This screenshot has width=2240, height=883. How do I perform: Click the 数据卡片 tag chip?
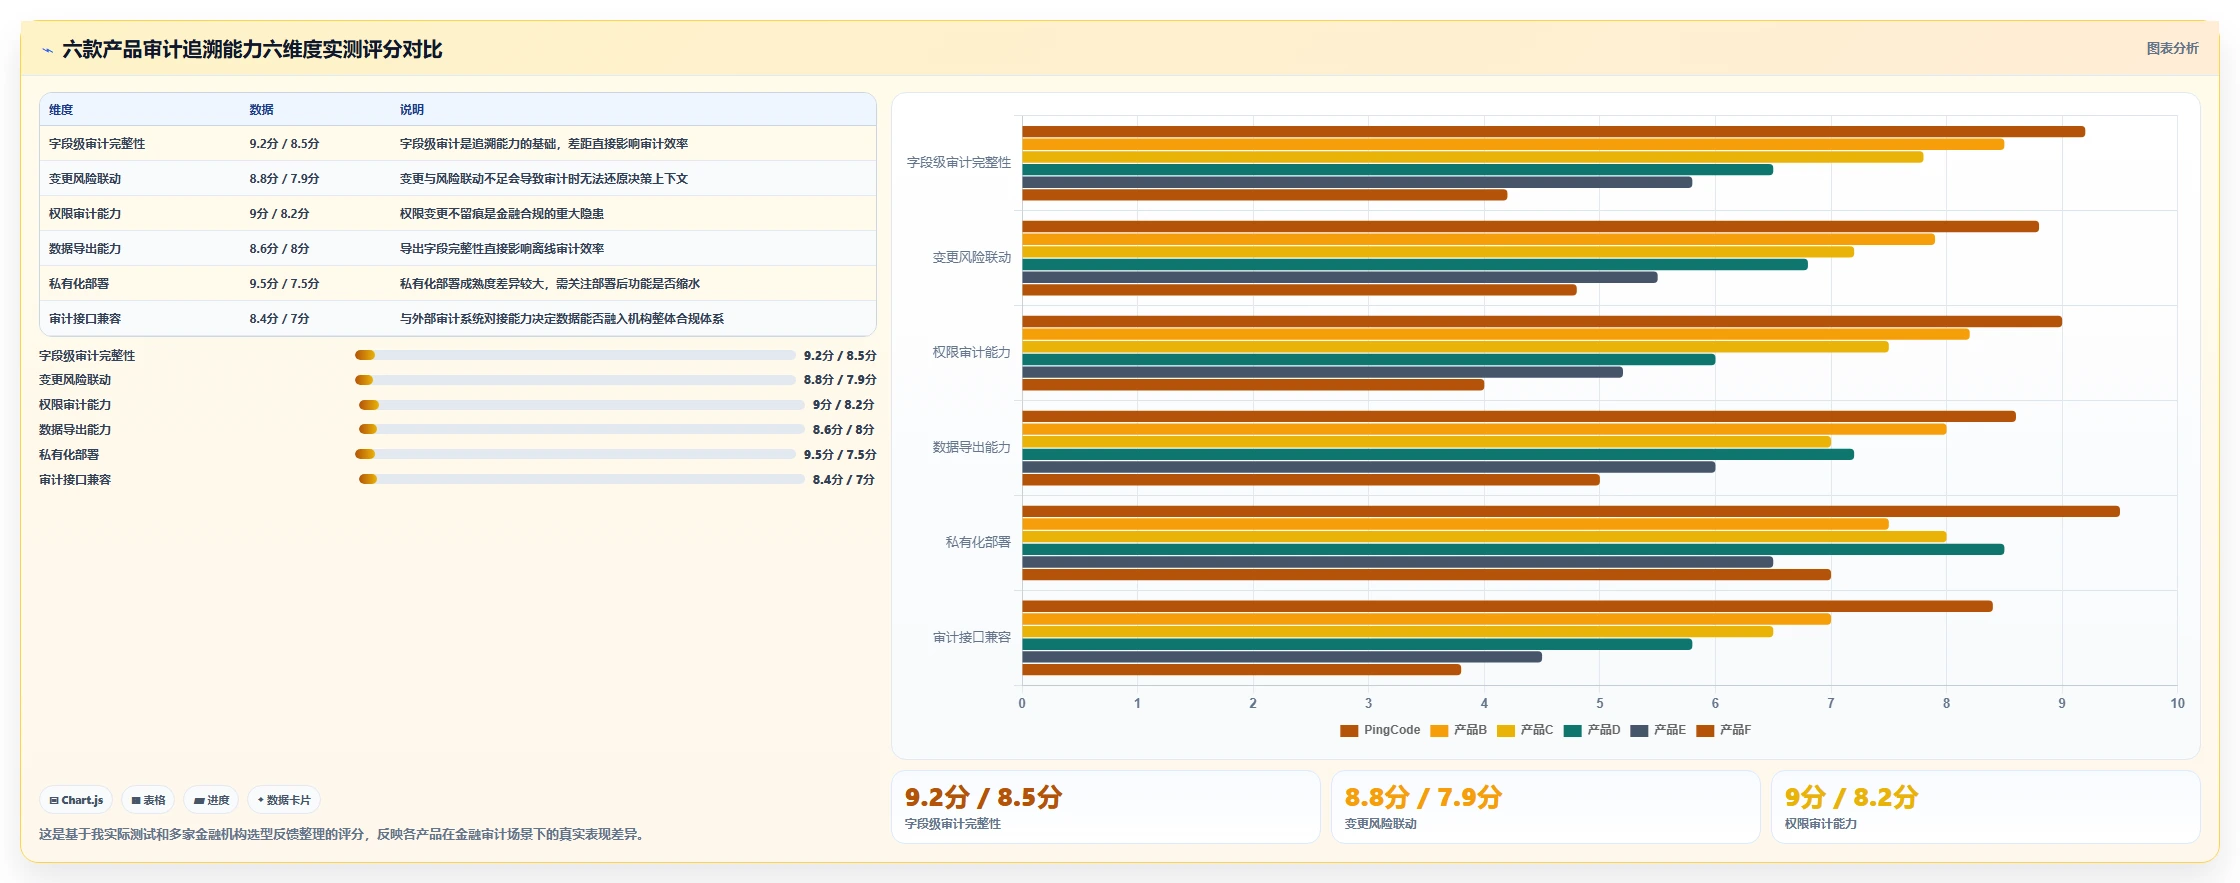tap(284, 800)
